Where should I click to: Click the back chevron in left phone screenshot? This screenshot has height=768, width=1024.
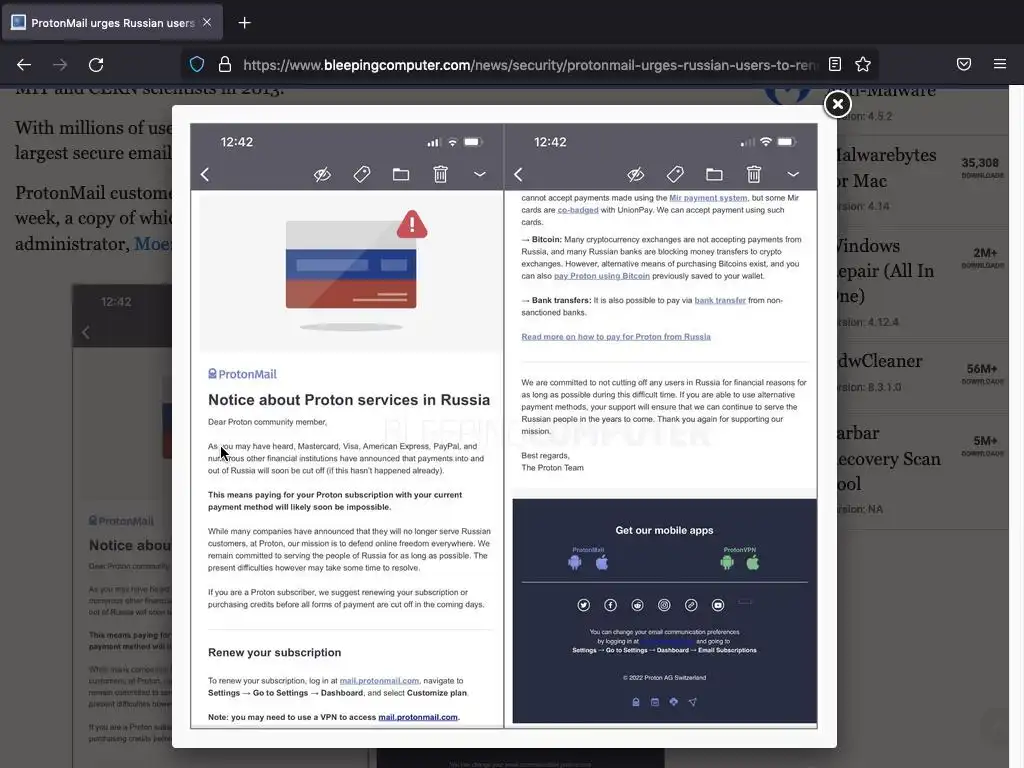(205, 174)
